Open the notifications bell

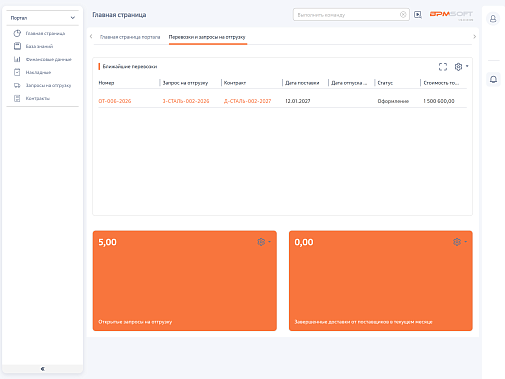coord(493,79)
